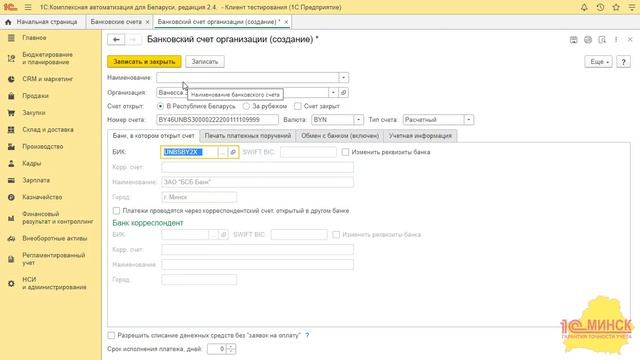Open notifications bell icon
The width and height of the screenshot is (640, 360).
pos(584,7)
